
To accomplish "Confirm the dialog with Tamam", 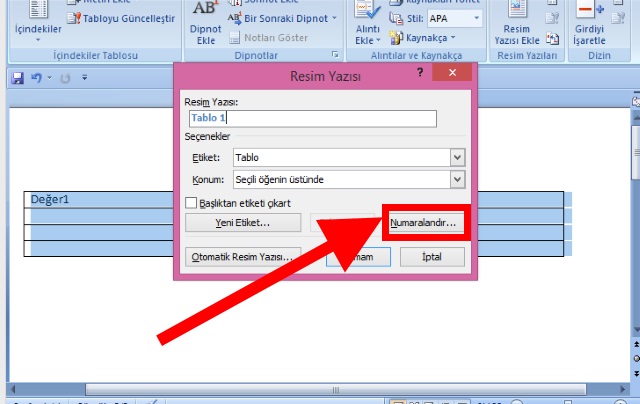I will [358, 257].
